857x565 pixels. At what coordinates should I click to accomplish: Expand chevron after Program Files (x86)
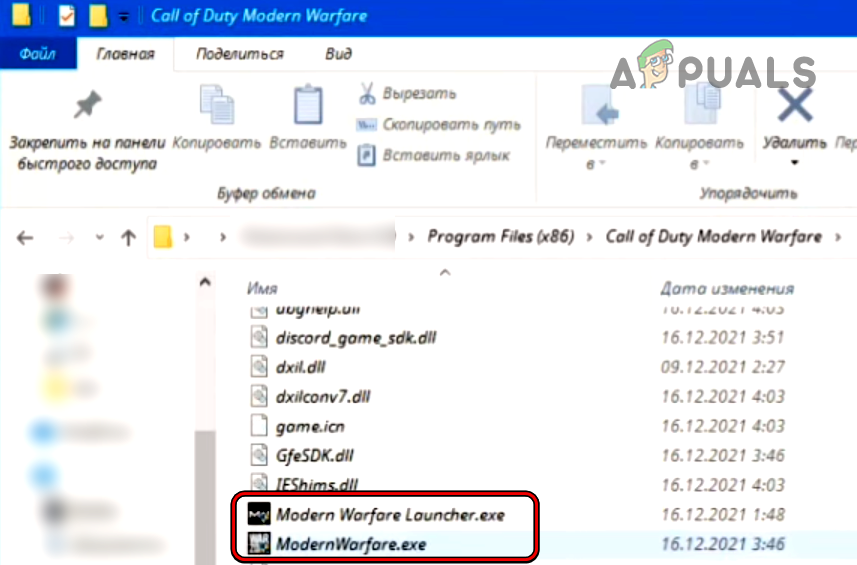(x=590, y=237)
